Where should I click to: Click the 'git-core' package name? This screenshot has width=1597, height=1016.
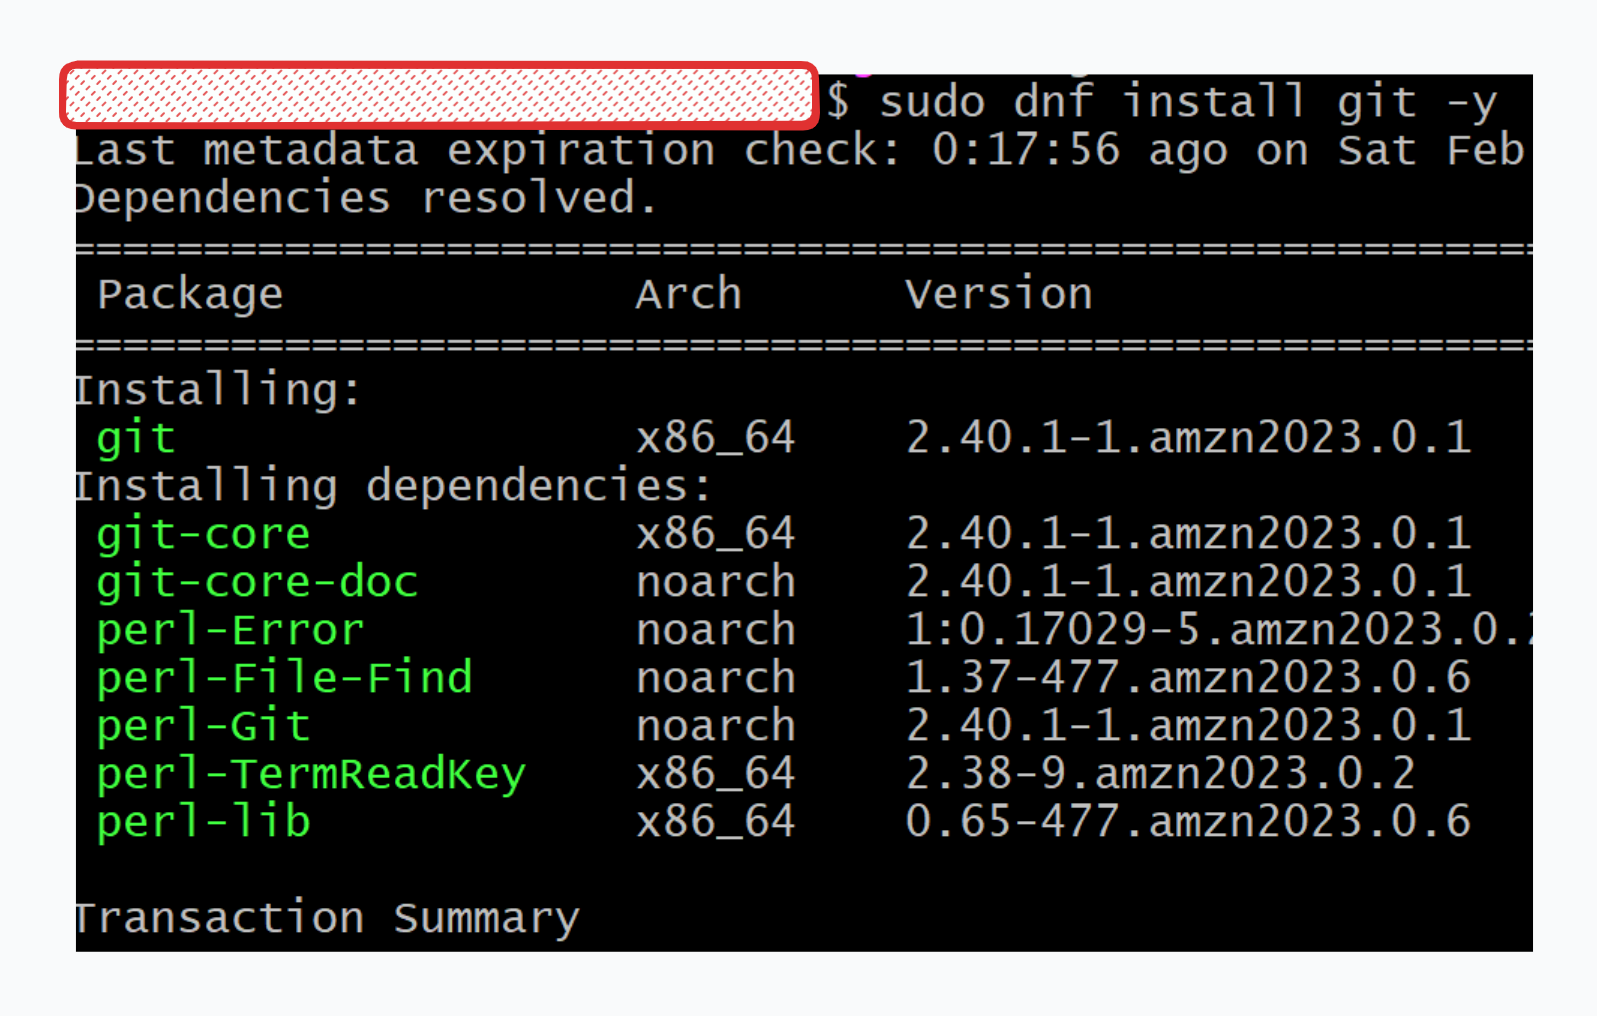click(204, 534)
